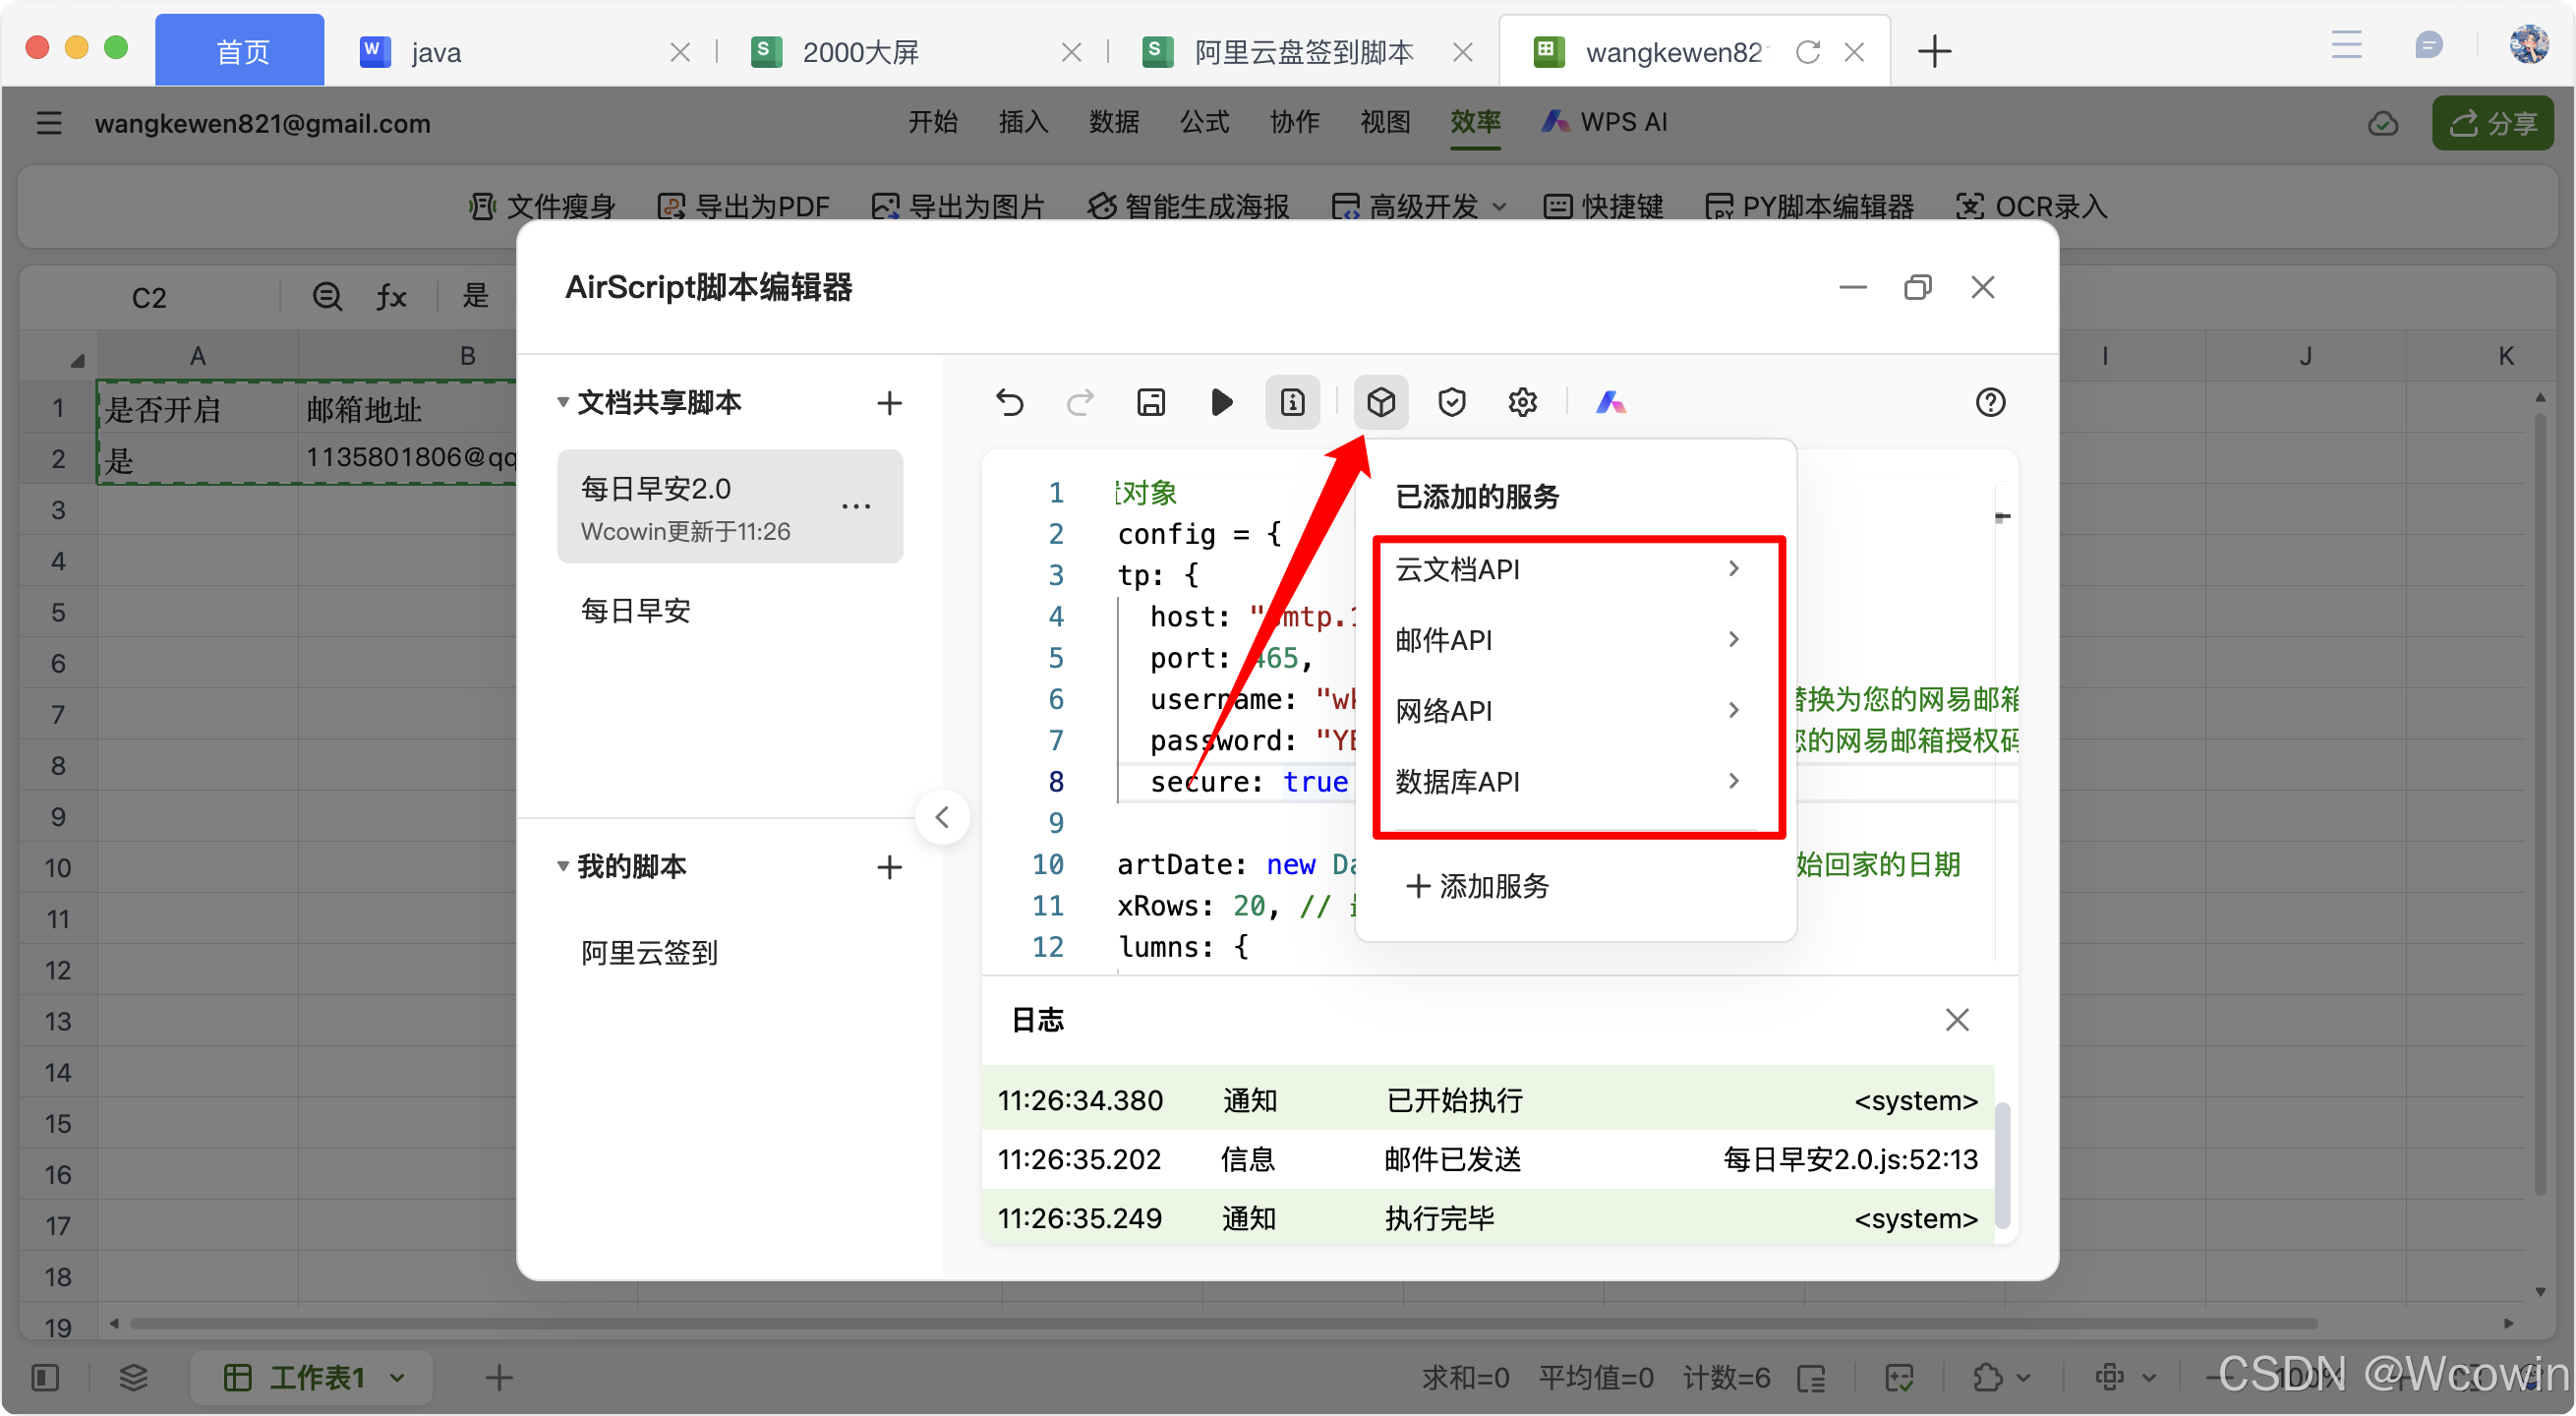Reload the wangkewen82 tab

pyautogui.click(x=1807, y=52)
